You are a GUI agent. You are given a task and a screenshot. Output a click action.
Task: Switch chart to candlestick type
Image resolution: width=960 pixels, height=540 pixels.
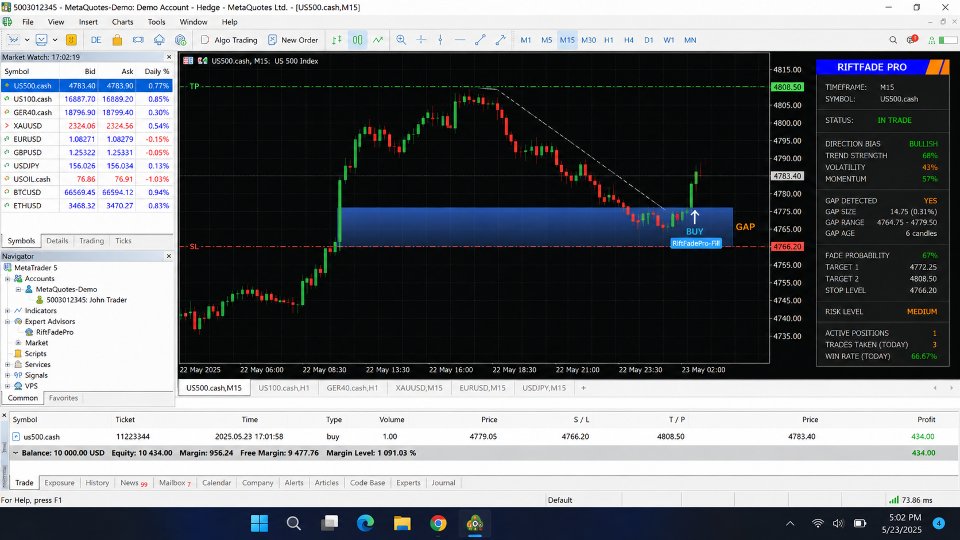(x=358, y=40)
